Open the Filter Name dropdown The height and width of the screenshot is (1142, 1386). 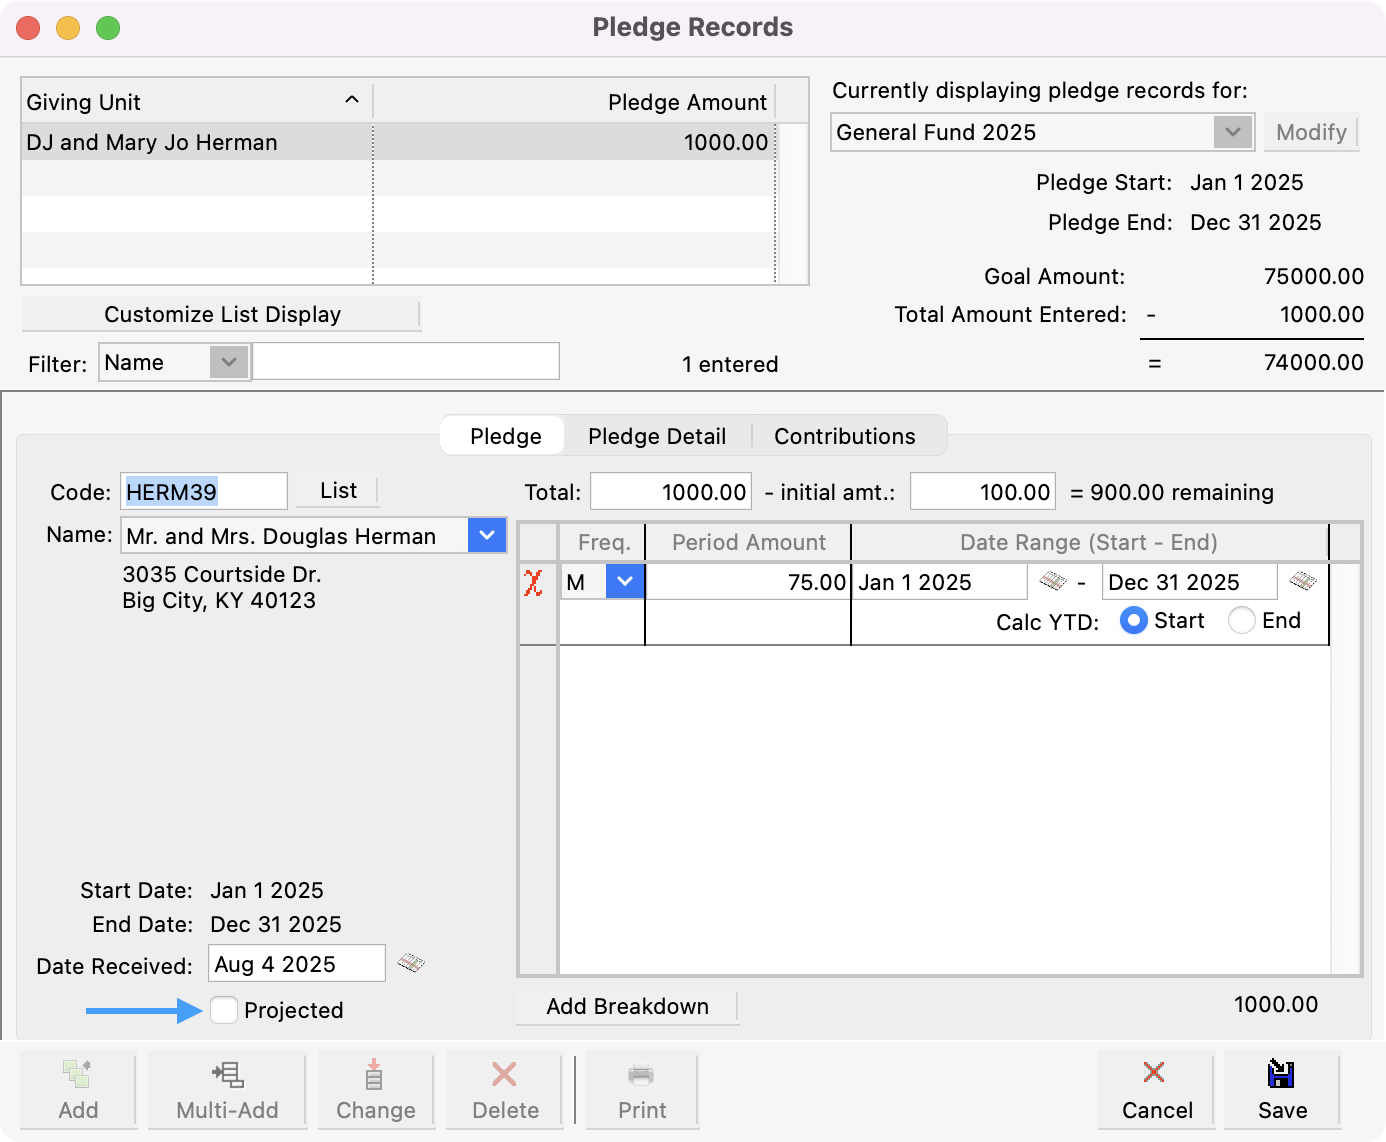tap(229, 362)
